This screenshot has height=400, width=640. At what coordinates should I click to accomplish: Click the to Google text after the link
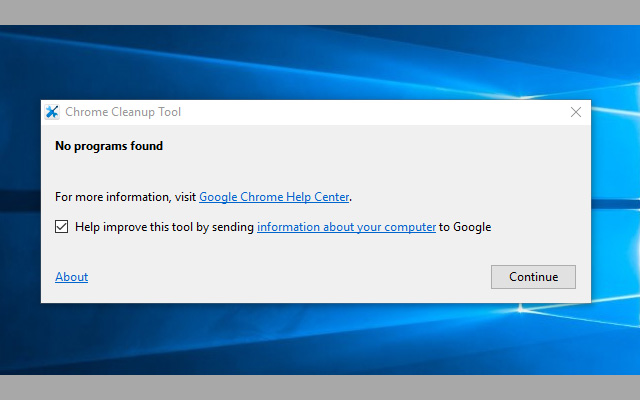tap(465, 227)
